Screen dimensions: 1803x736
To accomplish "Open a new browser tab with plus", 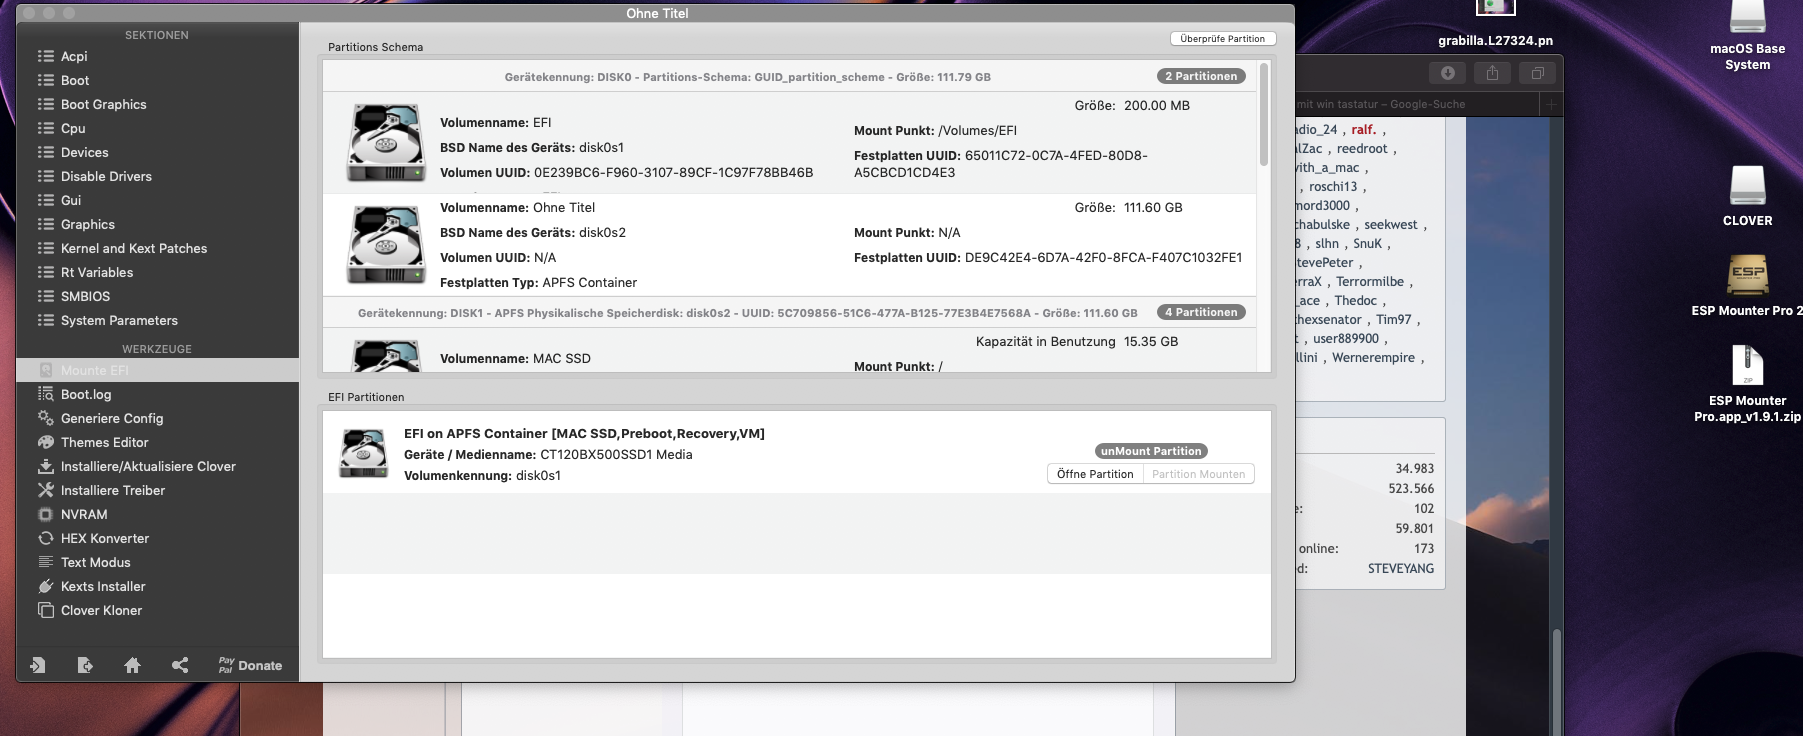I will coord(1552,104).
